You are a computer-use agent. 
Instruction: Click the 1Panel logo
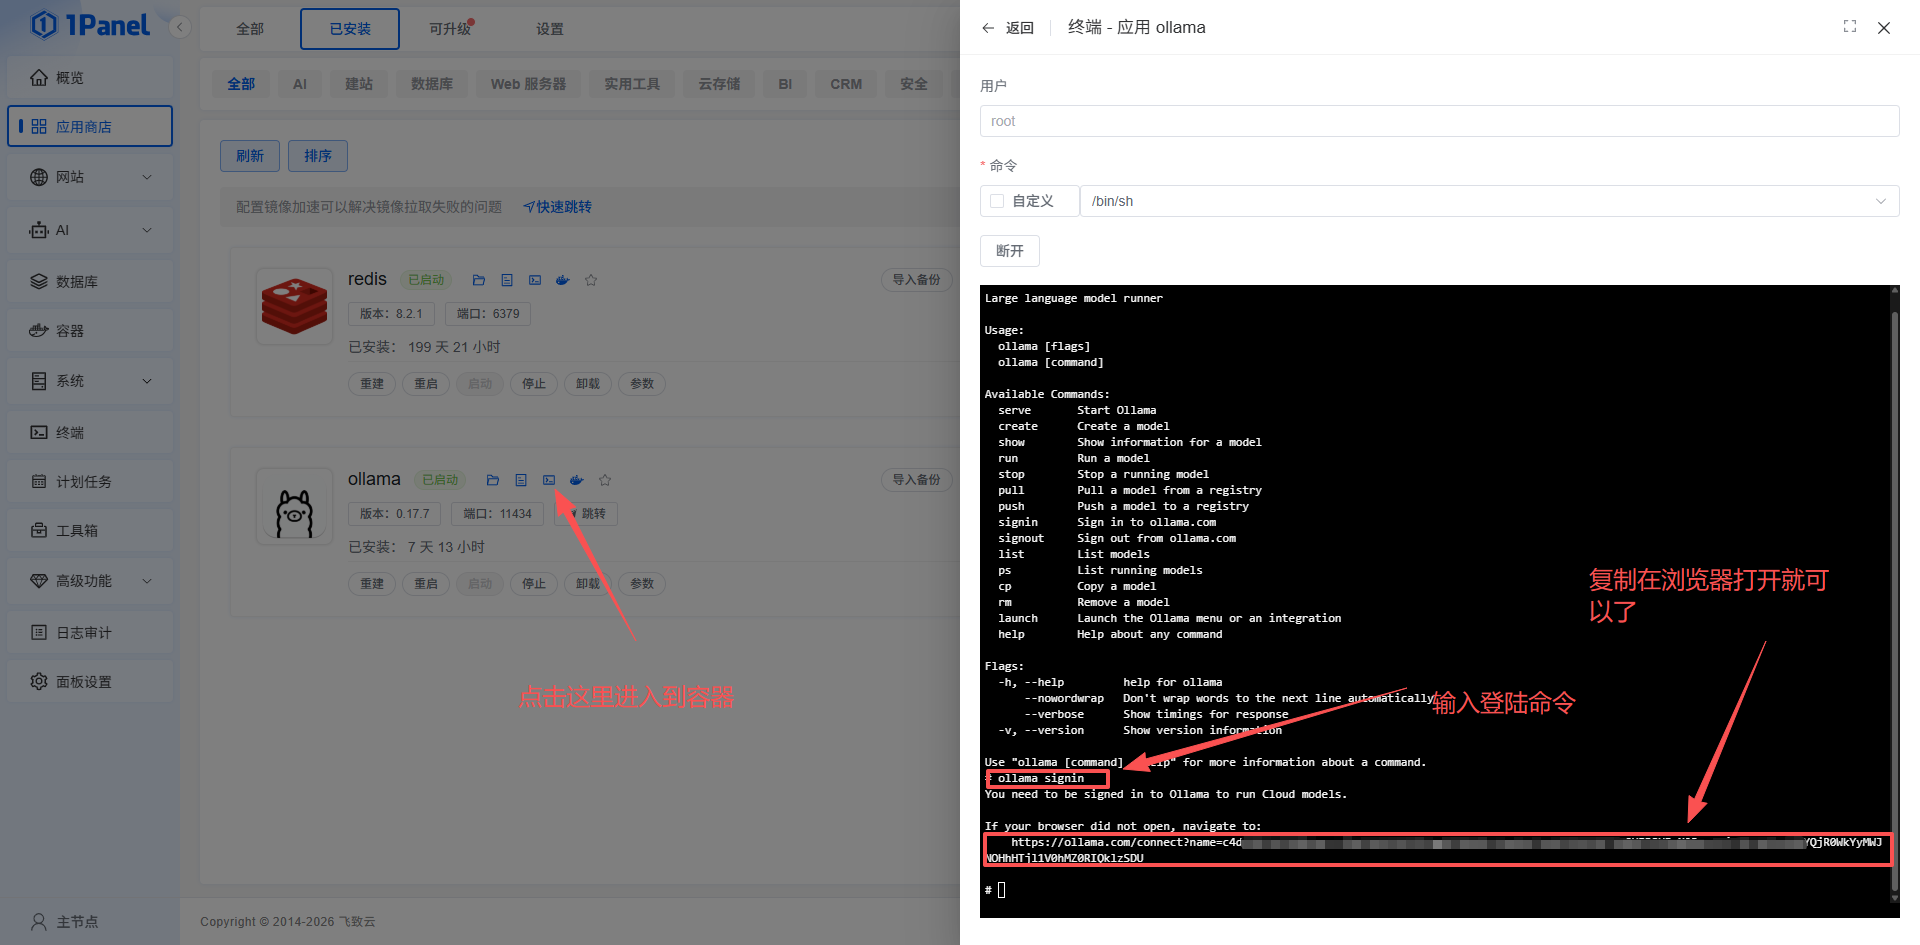90,25
